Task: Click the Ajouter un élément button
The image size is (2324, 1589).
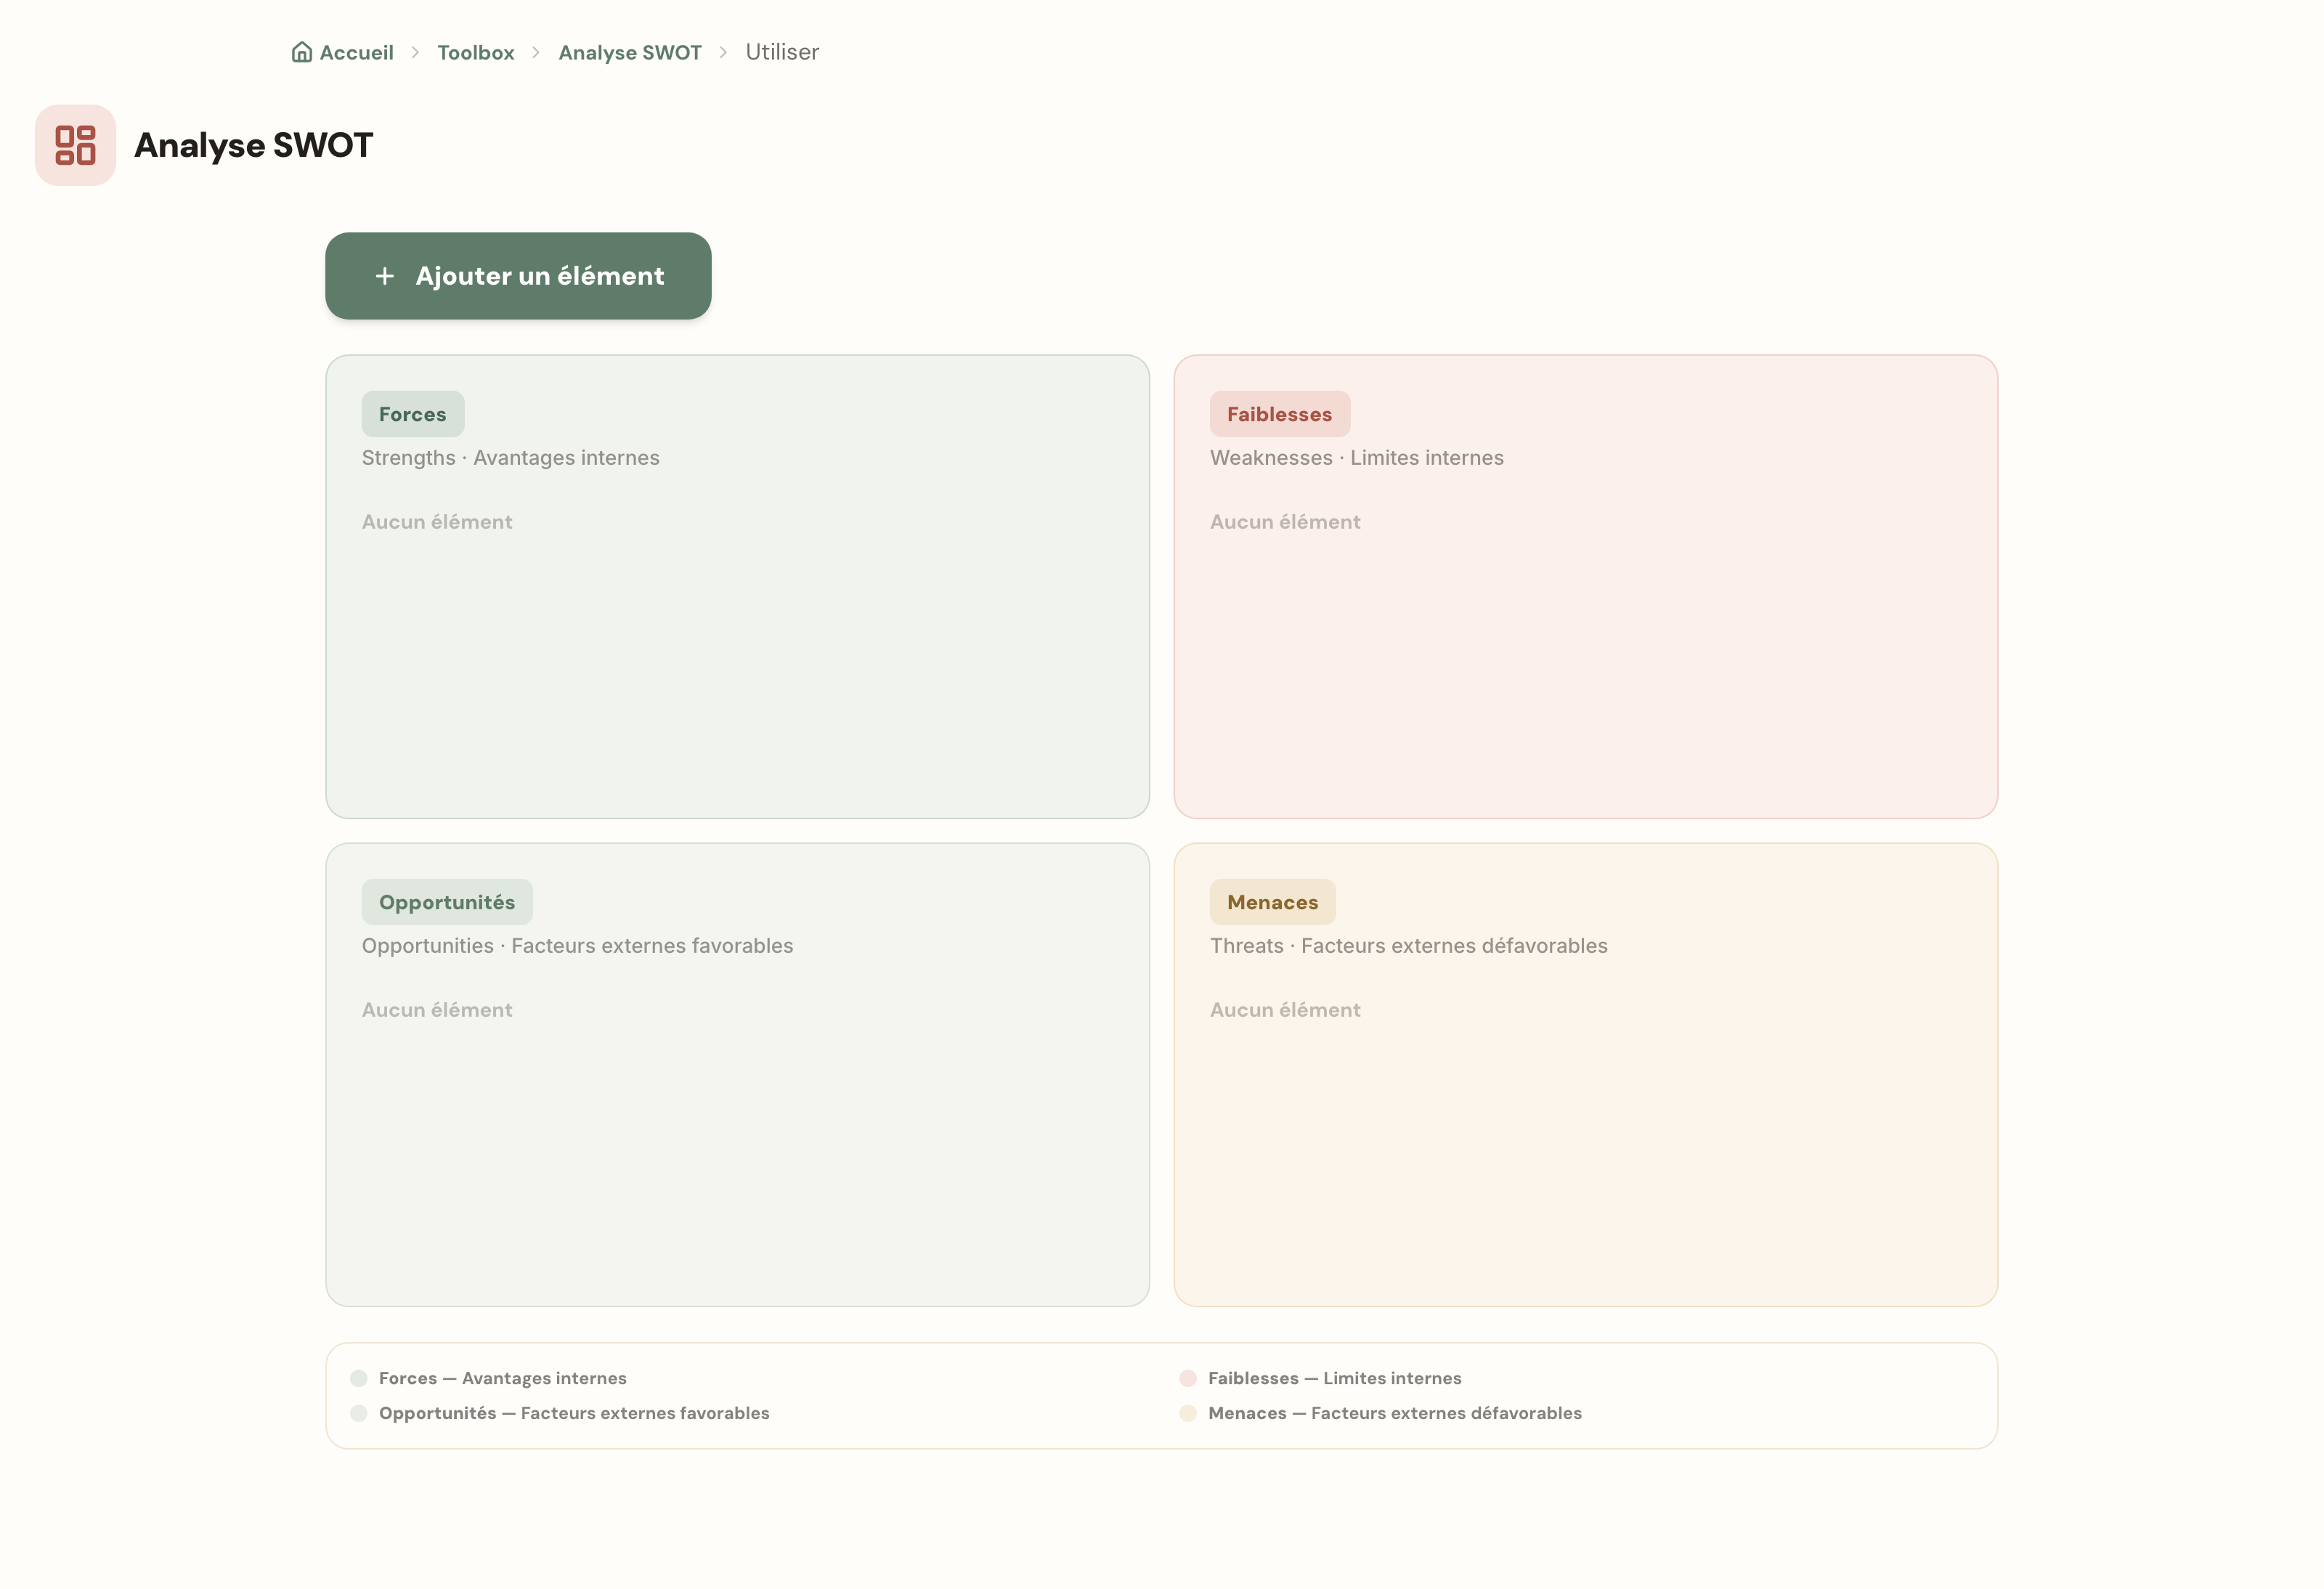Action: [x=518, y=276]
